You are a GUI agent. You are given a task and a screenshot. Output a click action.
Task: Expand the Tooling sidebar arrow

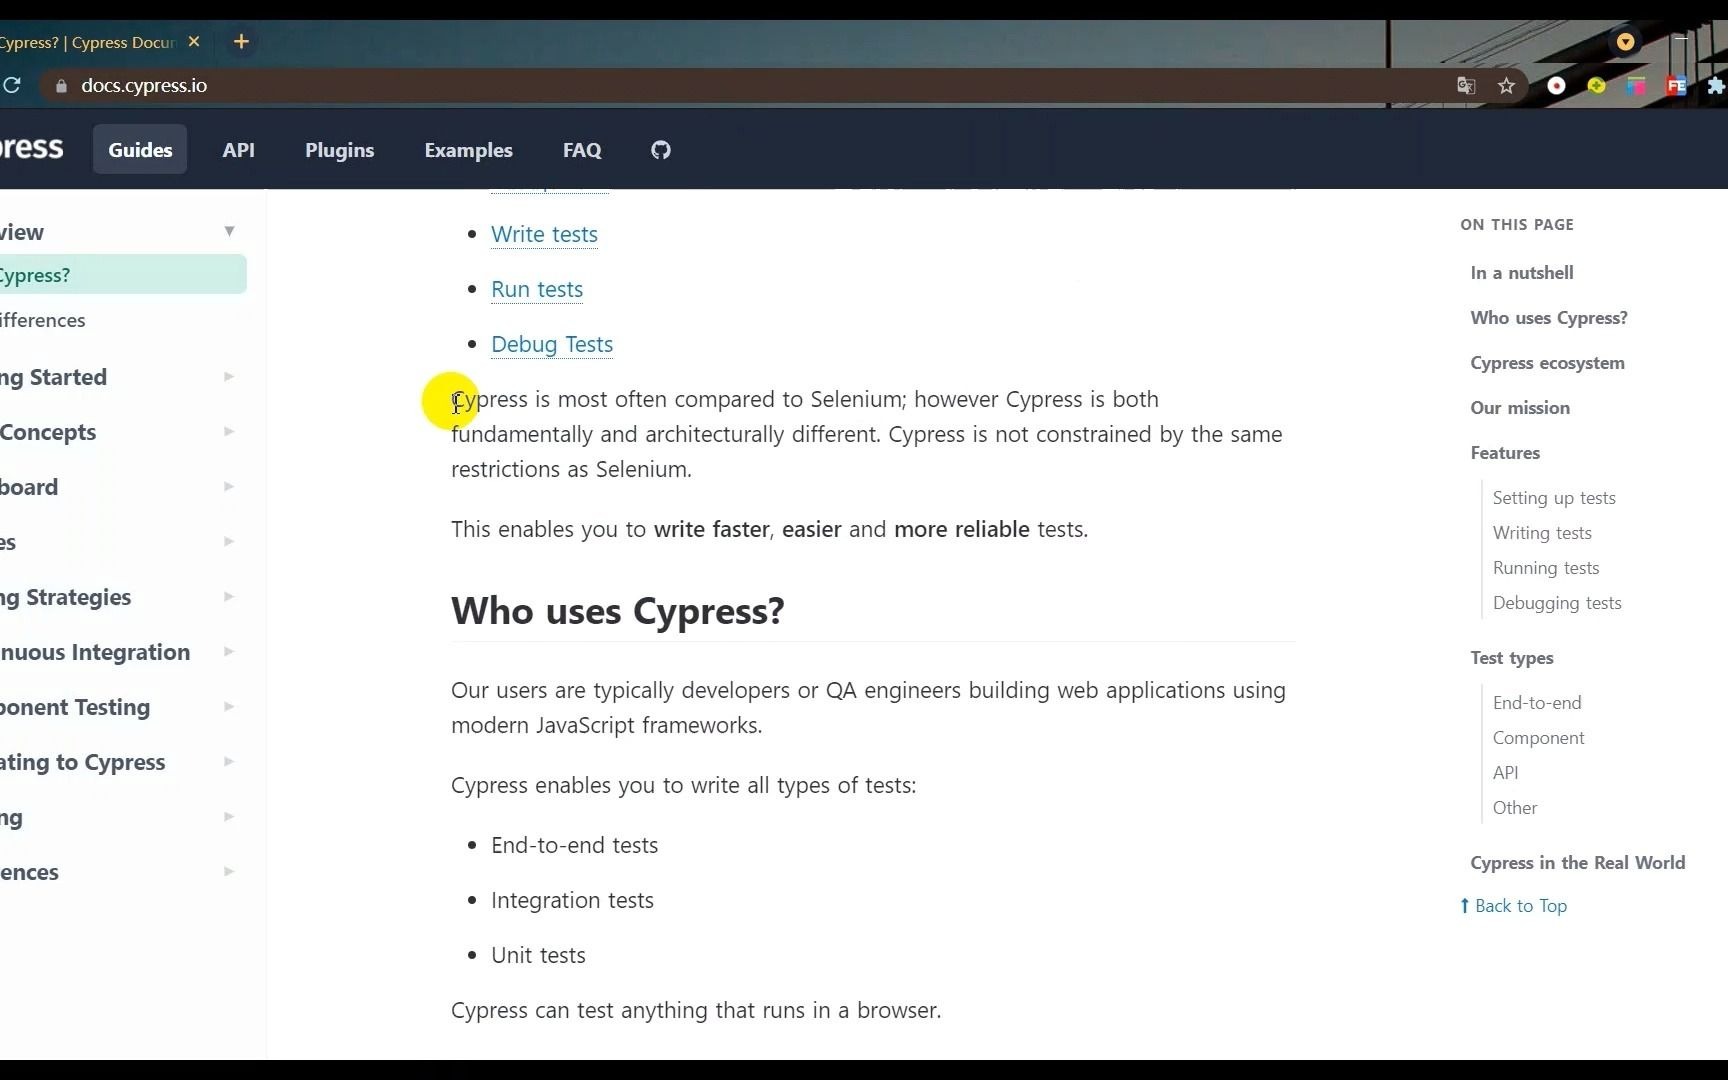pyautogui.click(x=229, y=817)
